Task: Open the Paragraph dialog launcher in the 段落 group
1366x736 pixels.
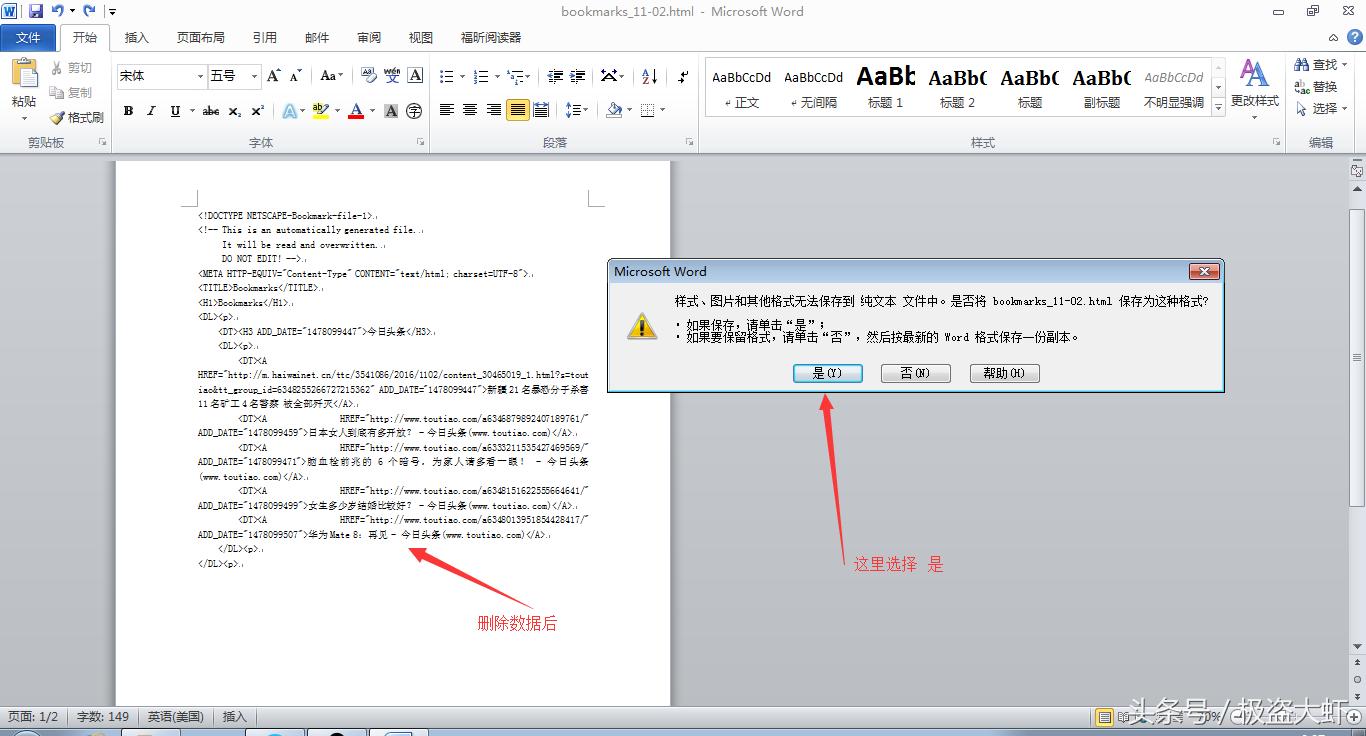Action: click(689, 143)
